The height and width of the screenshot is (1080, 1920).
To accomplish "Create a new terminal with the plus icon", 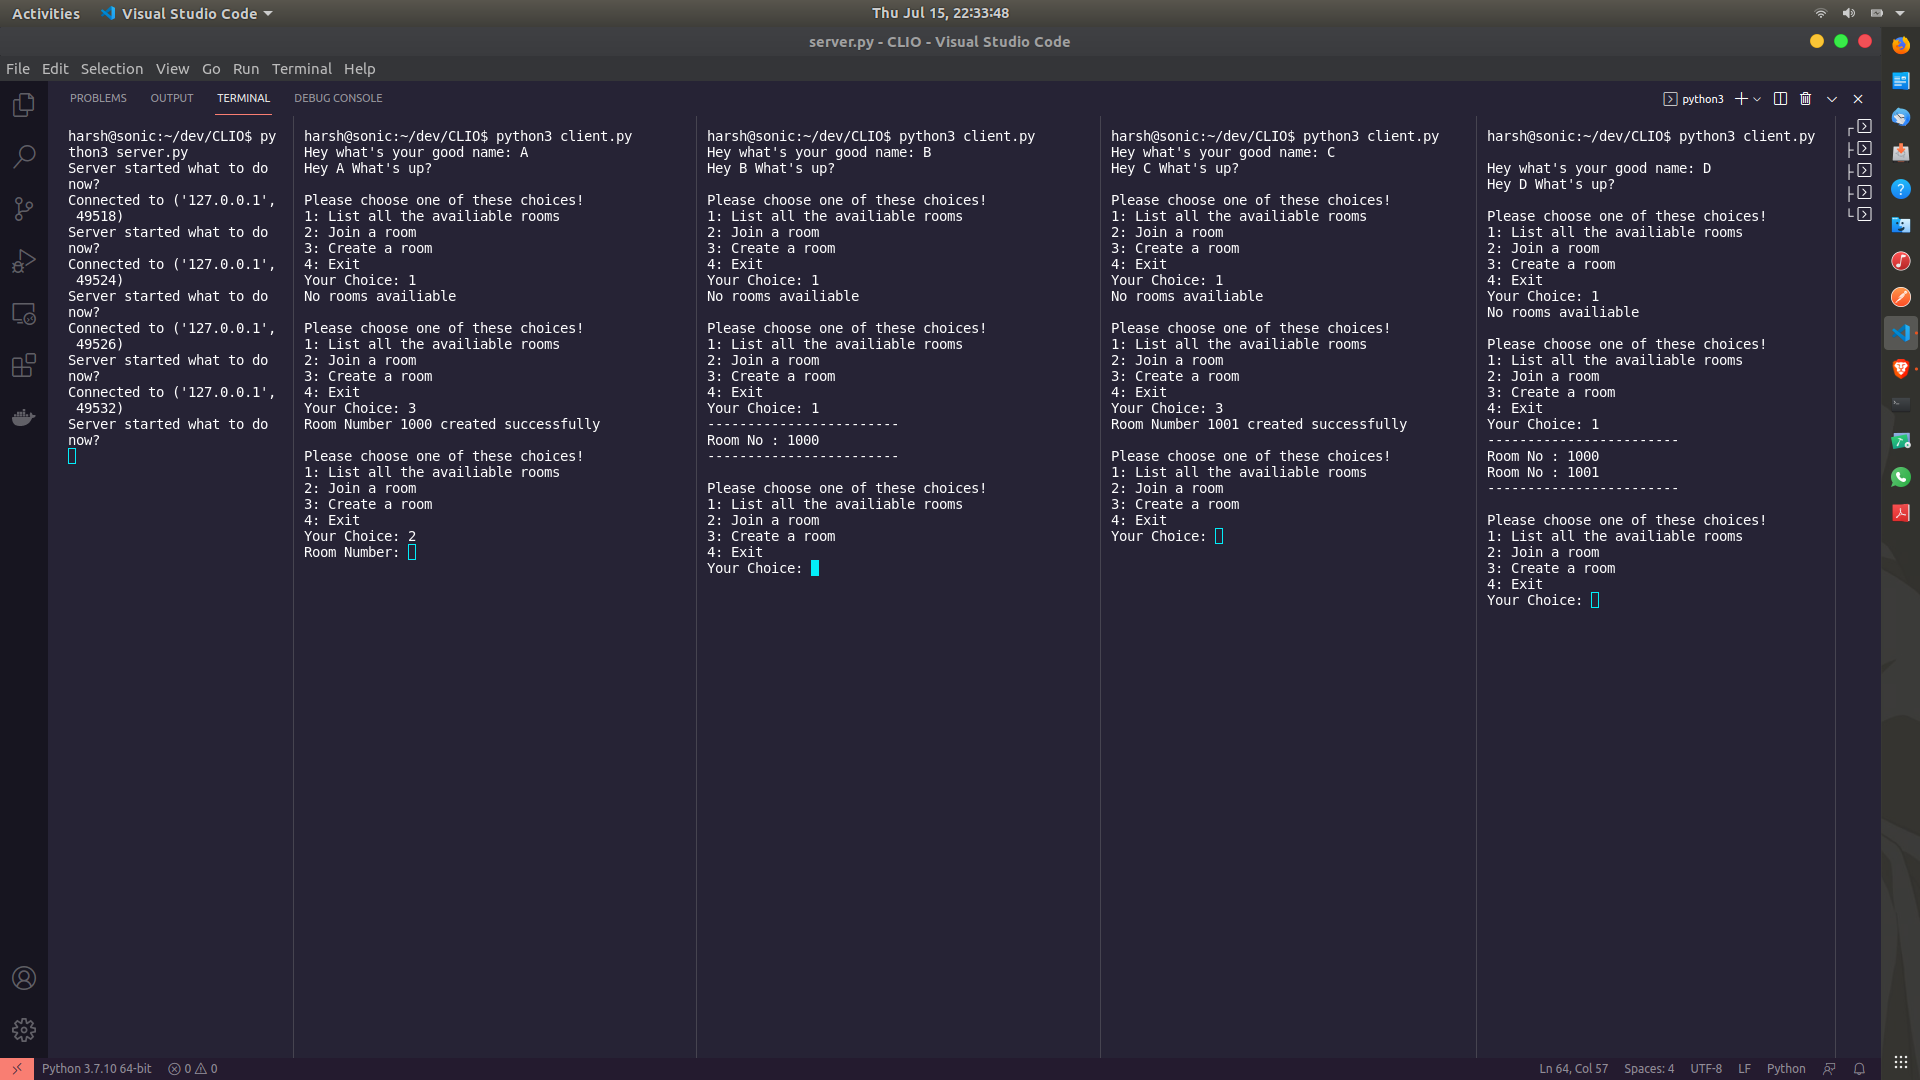I will point(1742,98).
